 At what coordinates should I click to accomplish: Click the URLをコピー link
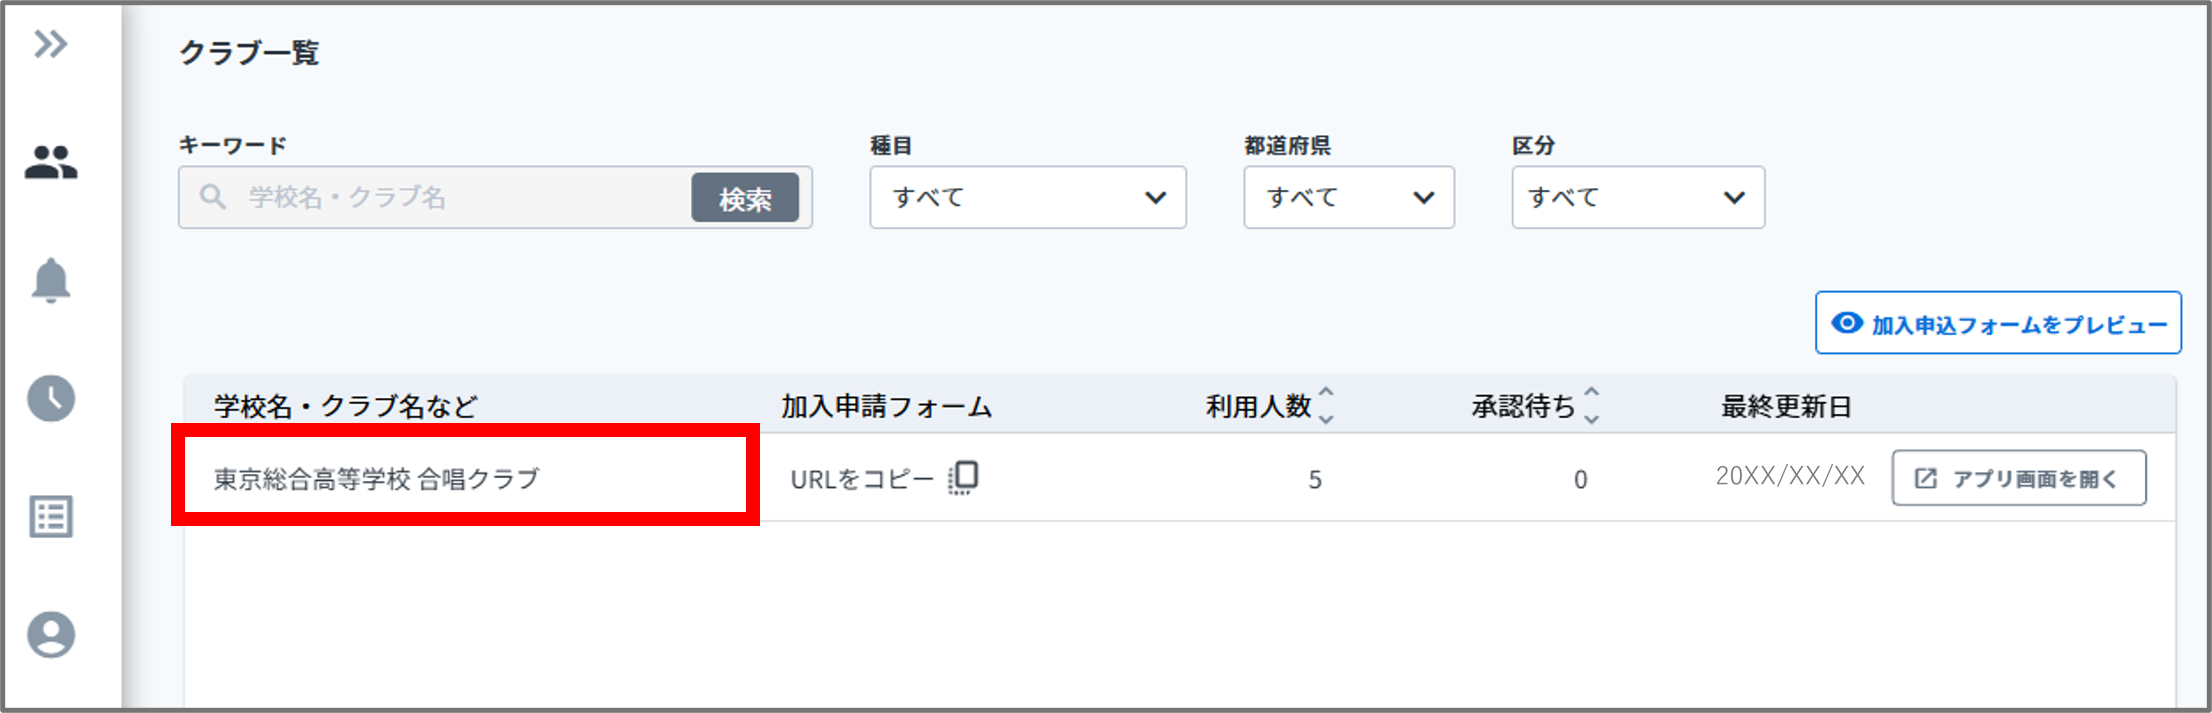click(x=862, y=479)
